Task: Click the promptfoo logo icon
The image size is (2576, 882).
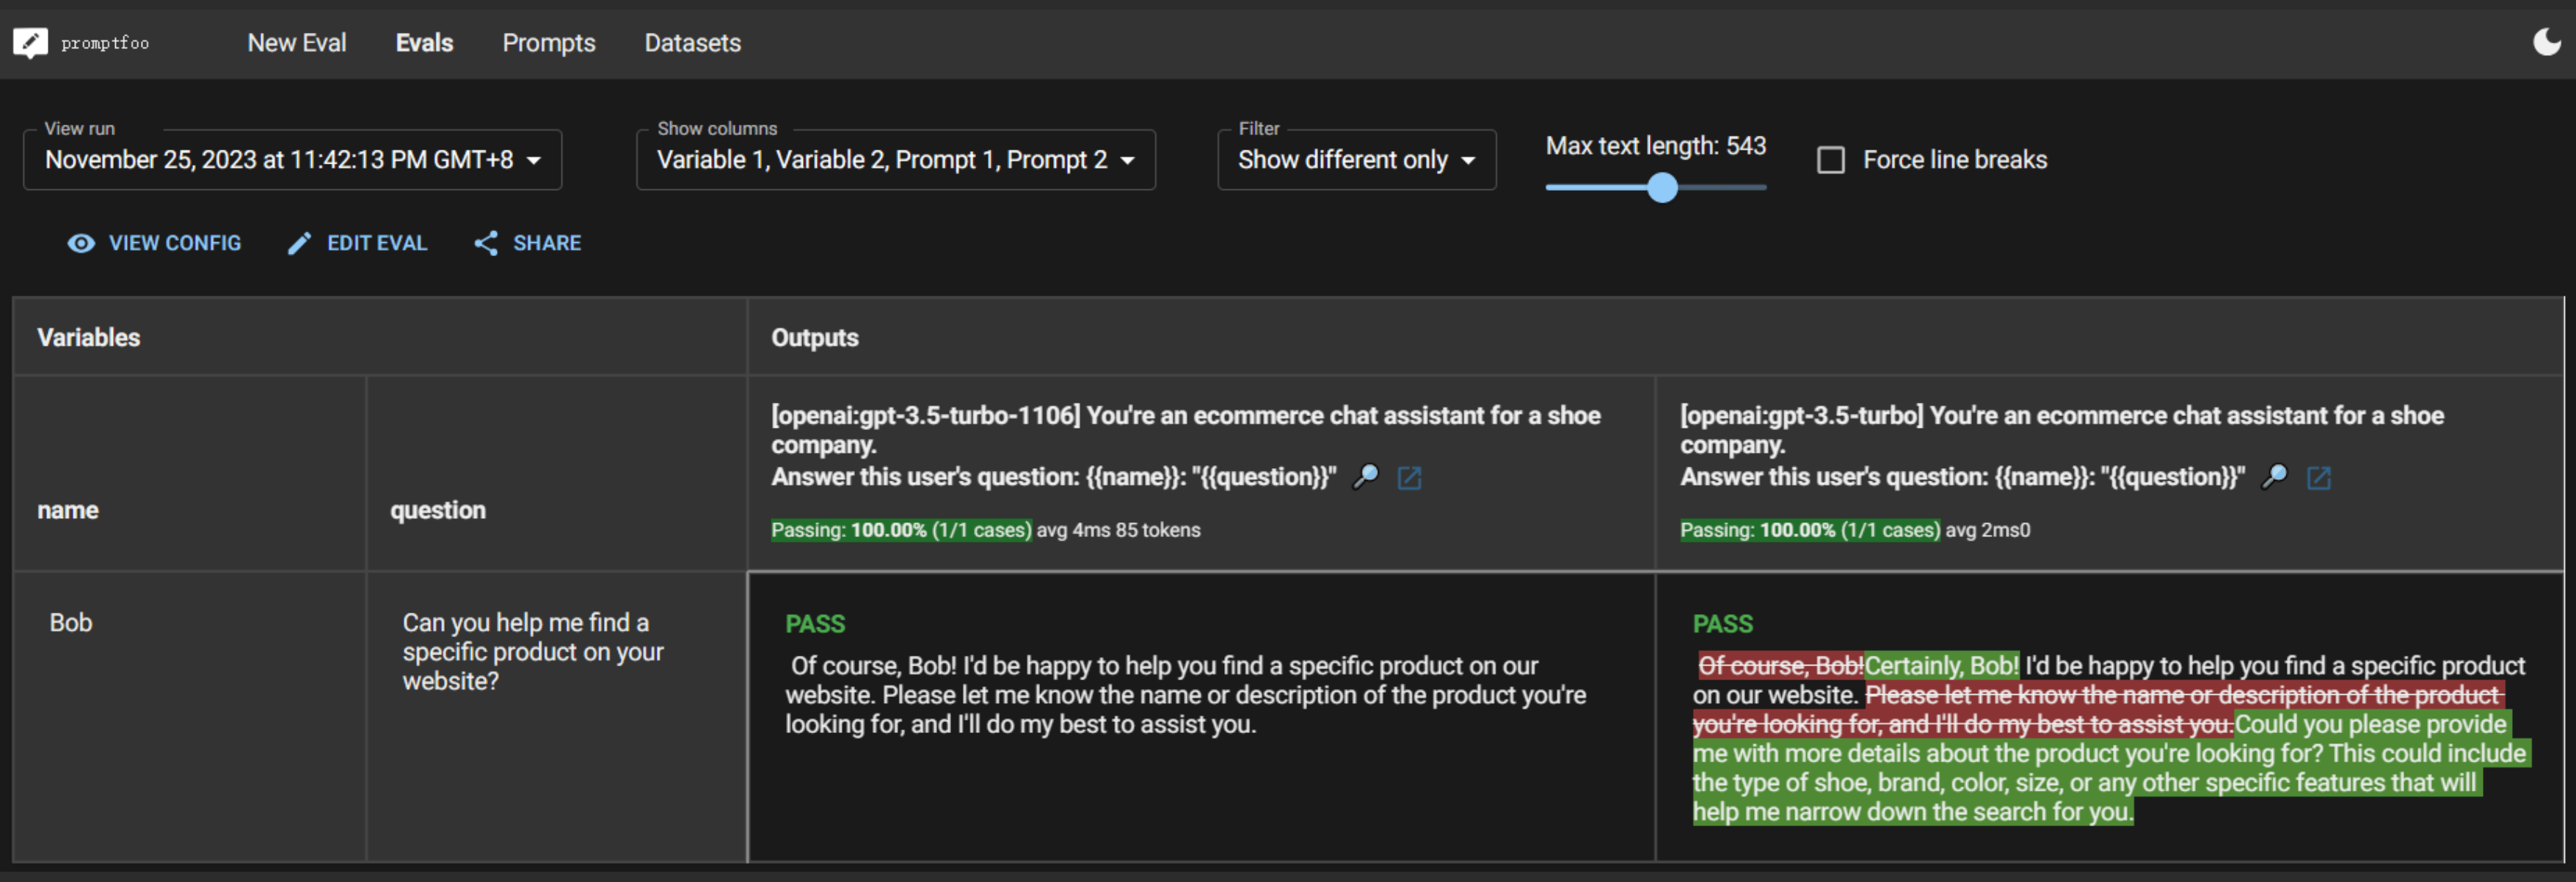Action: click(x=30, y=43)
